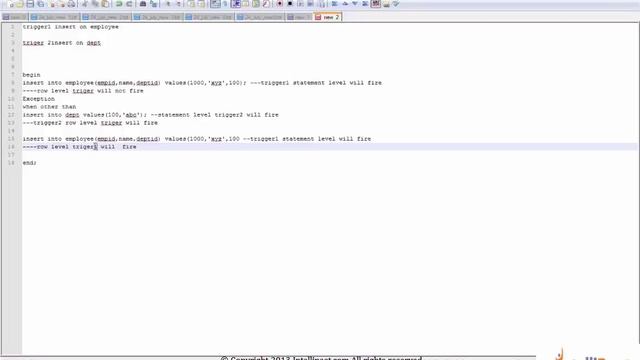This screenshot has height=360, width=640.
Task: Click line 'trigger1 insert on employee'
Action: click(x=71, y=27)
